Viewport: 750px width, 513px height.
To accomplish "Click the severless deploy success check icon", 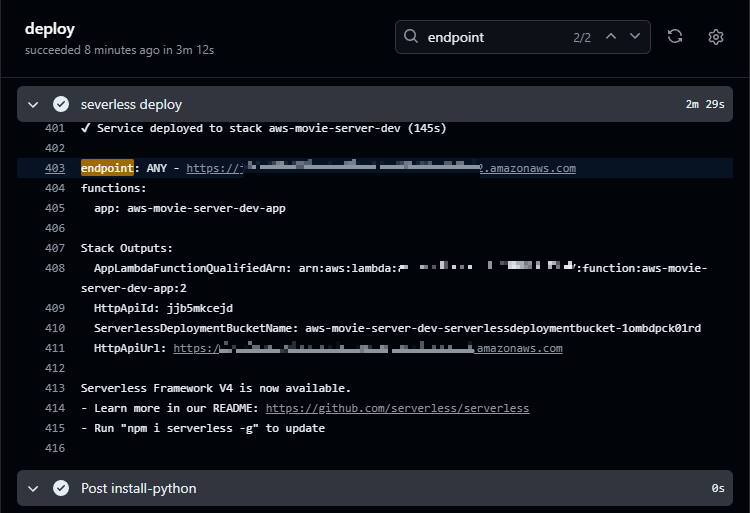I will 61,104.
